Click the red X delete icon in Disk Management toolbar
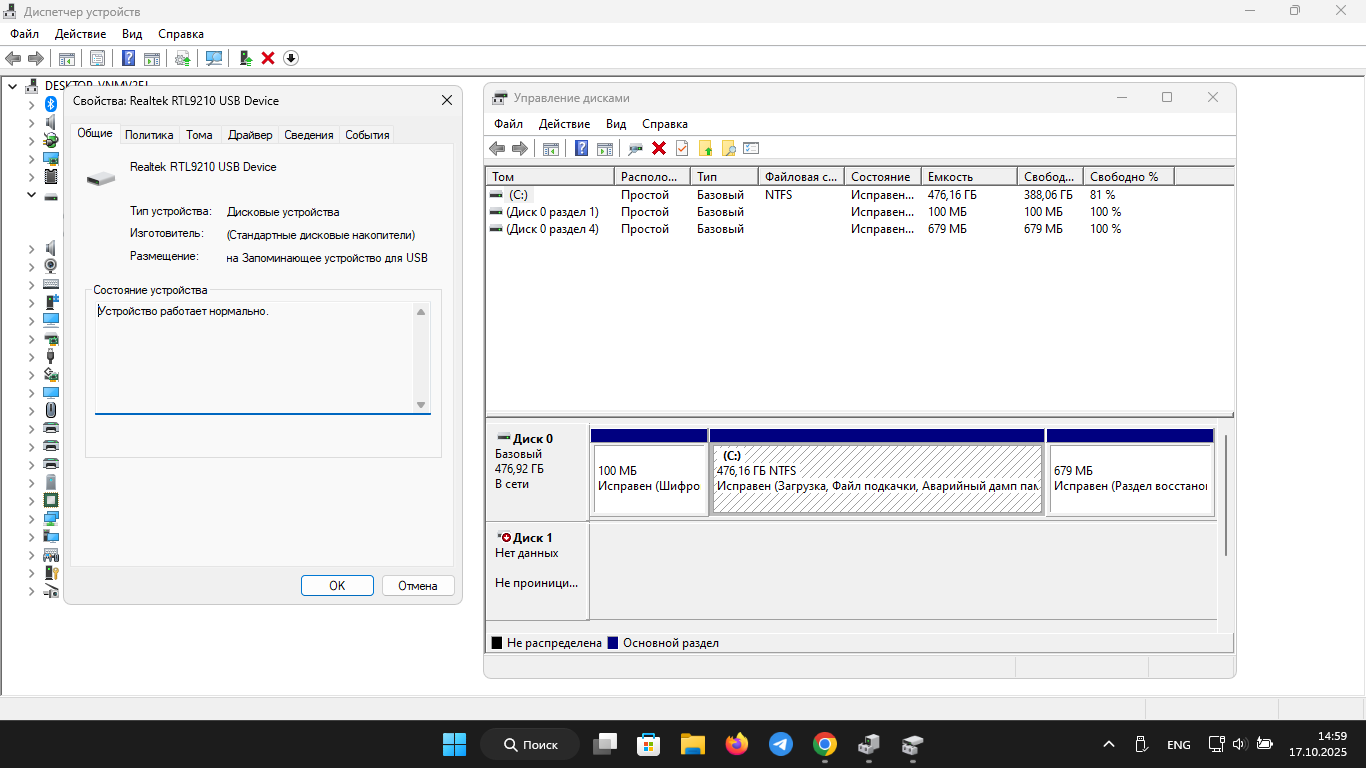This screenshot has width=1366, height=768. pos(659,148)
